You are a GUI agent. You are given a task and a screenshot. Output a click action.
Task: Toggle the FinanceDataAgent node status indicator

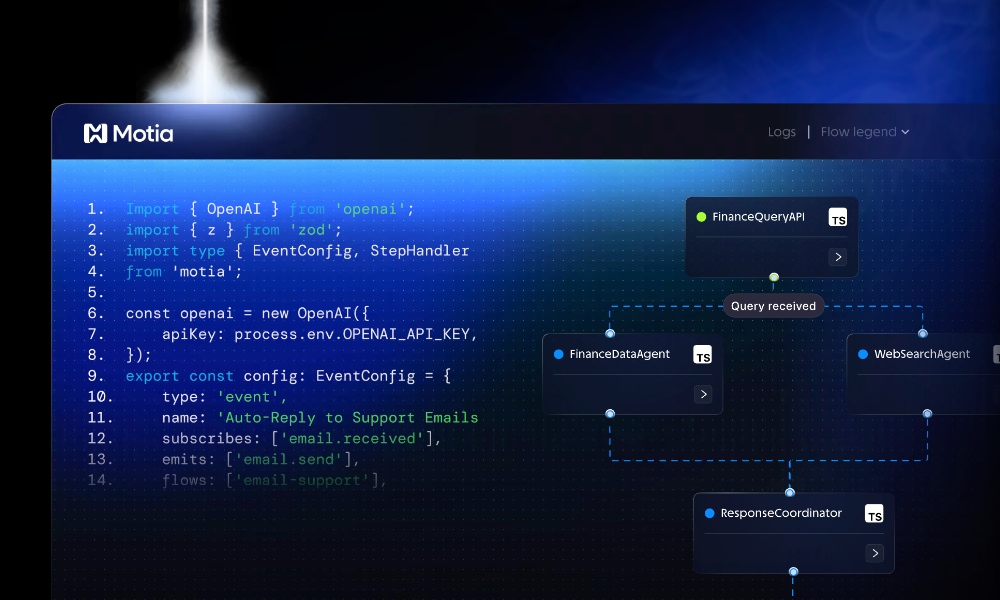click(558, 353)
